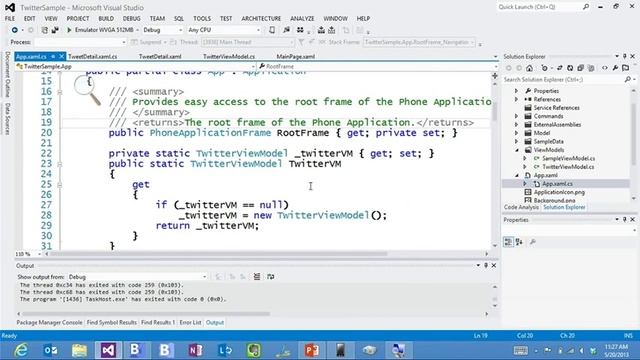The height and width of the screenshot is (360, 640).
Task: Click the Navigate Backward toolbar icon
Action: click(15, 30)
